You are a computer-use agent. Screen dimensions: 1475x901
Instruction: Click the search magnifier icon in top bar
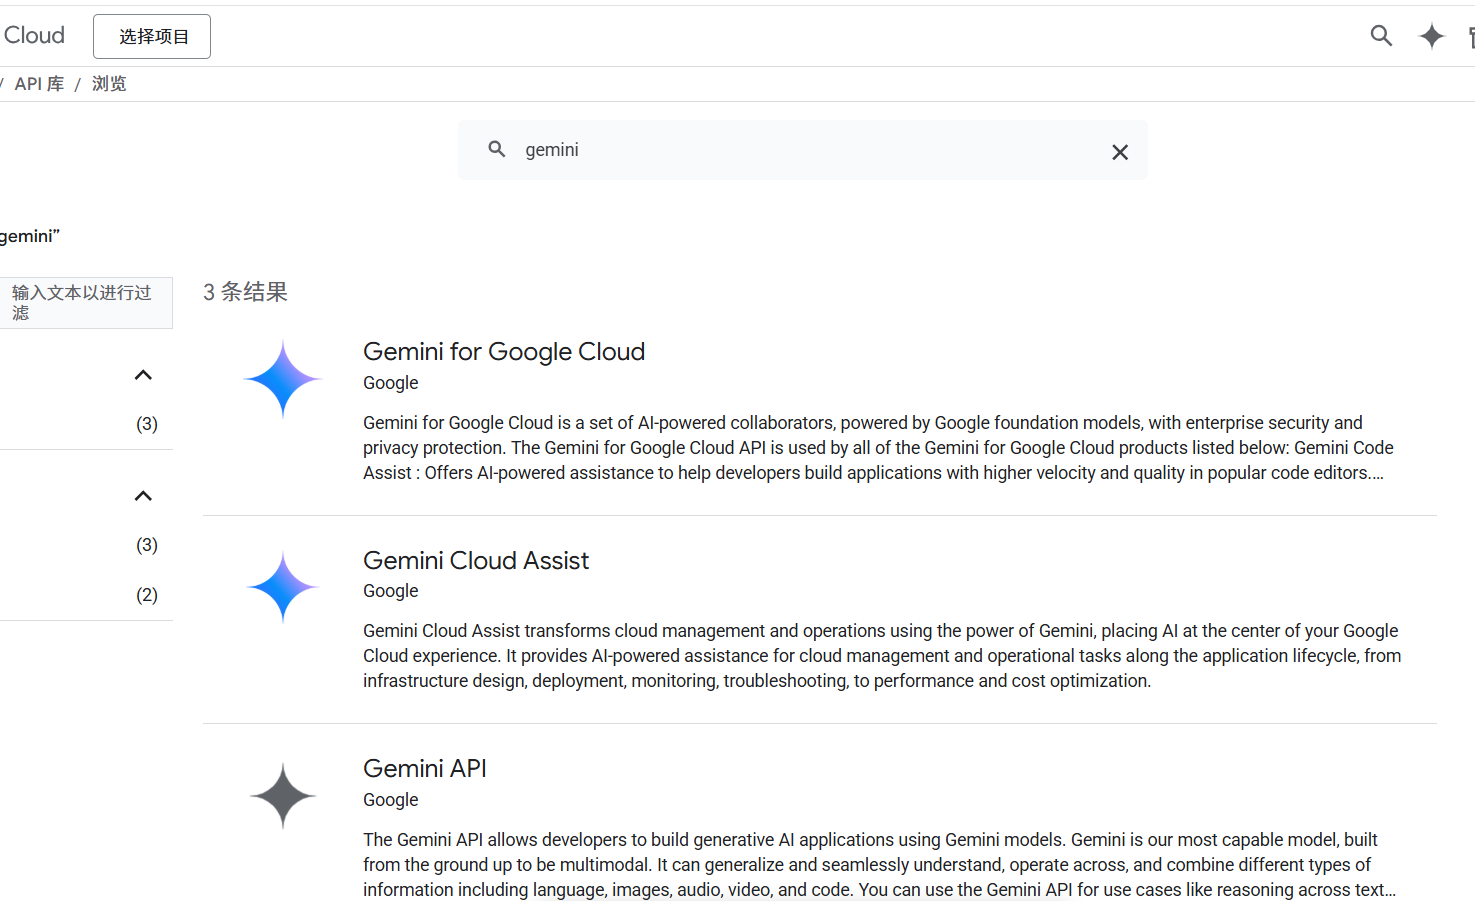[x=1381, y=36]
